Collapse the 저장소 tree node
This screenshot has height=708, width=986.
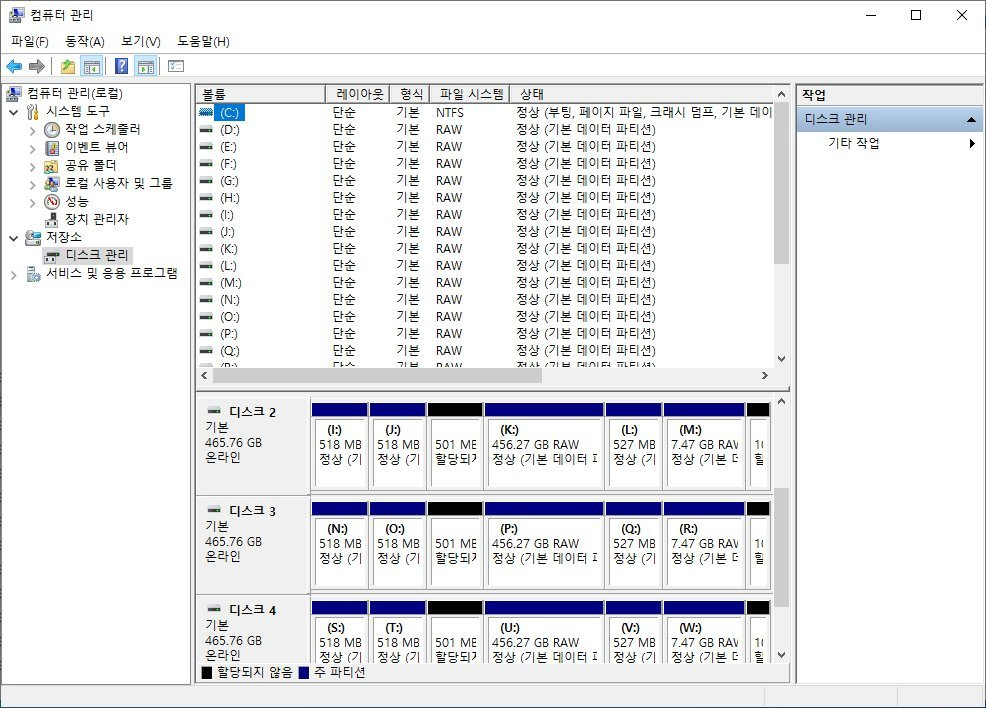pyautogui.click(x=14, y=238)
